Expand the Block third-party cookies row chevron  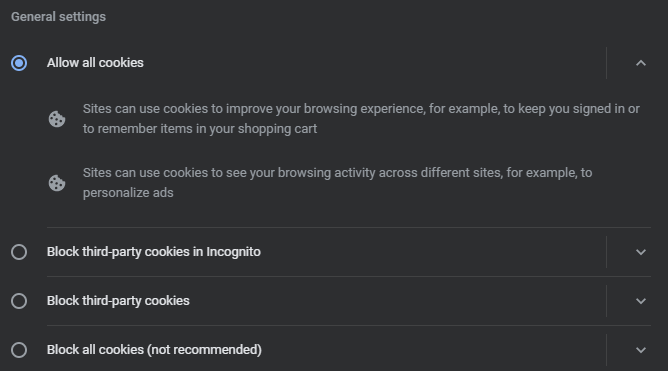641,301
